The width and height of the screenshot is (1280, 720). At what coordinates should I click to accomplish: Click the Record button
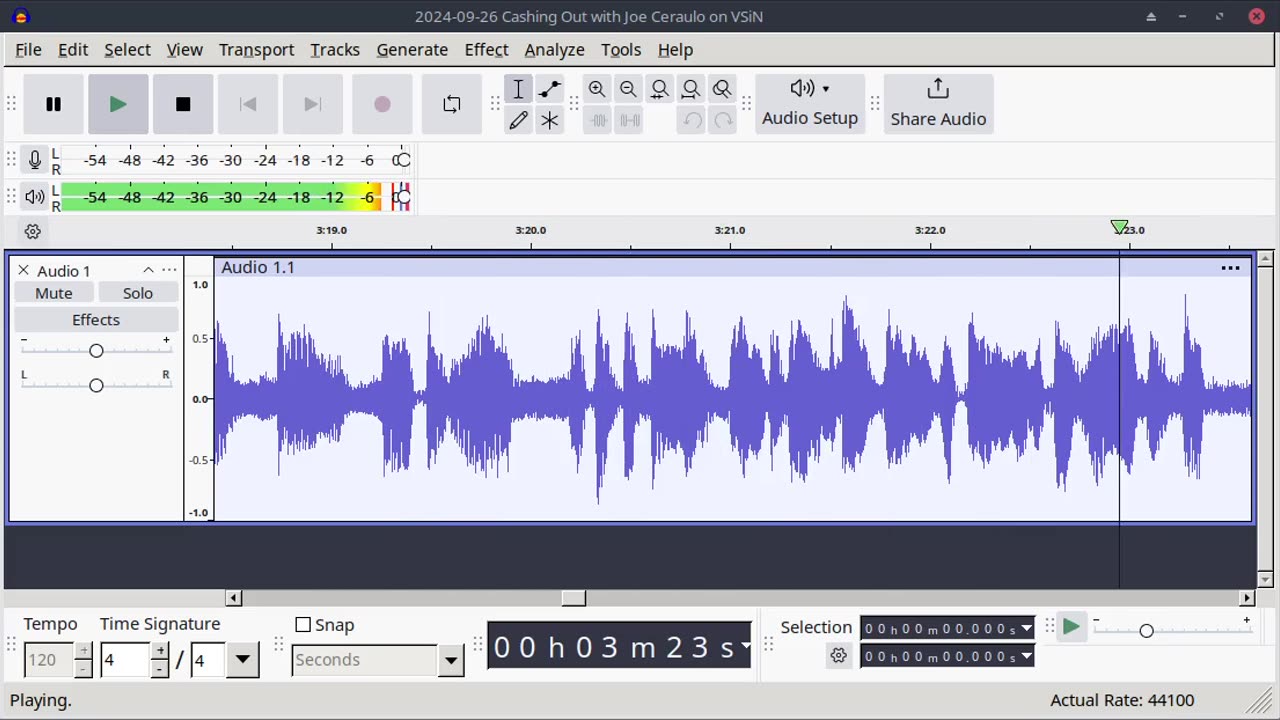[x=382, y=104]
